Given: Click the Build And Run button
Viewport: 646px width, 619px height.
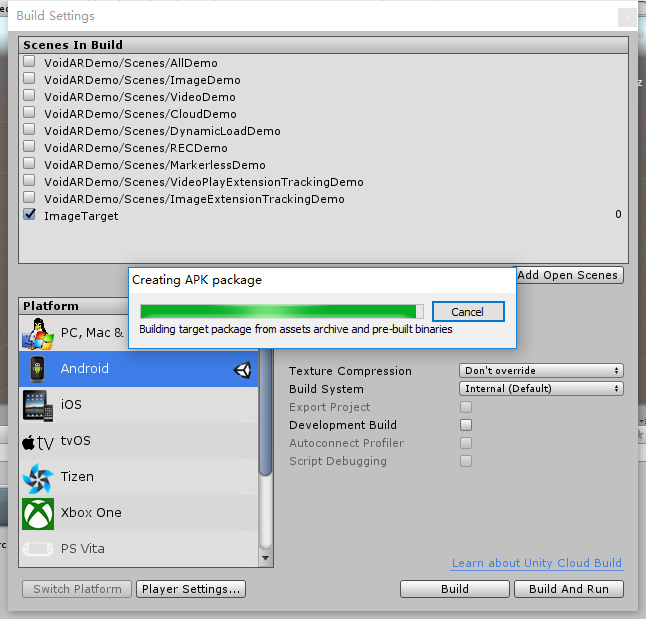Looking at the screenshot, I should pyautogui.click(x=569, y=589).
